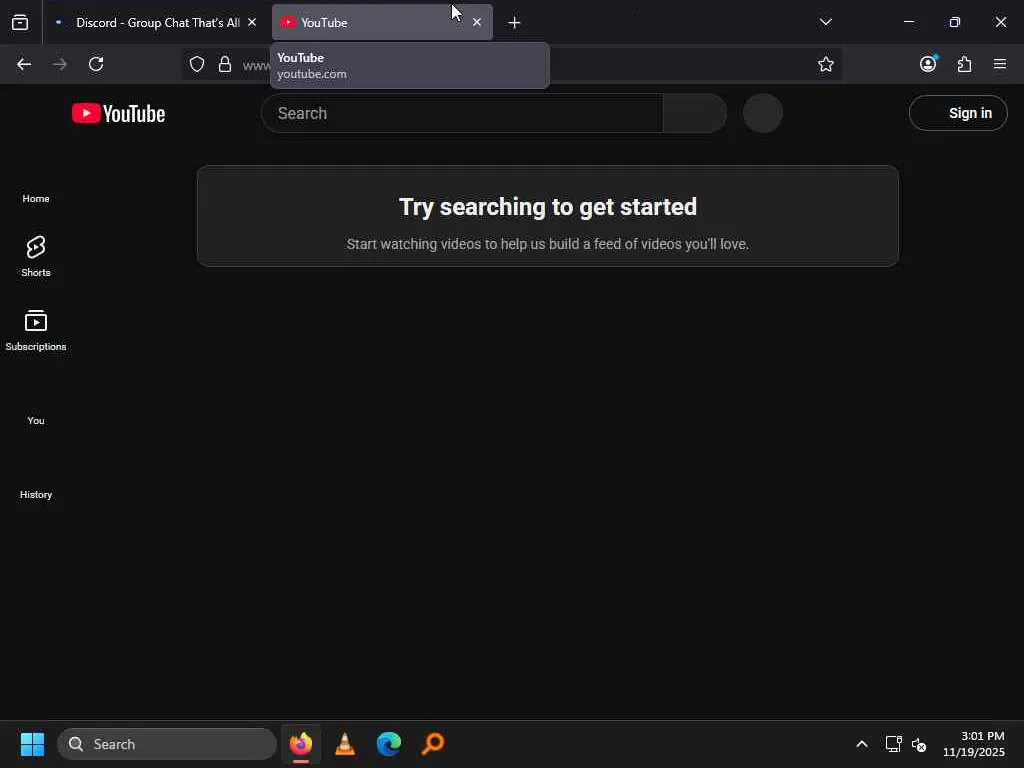
Task: Reload the current page
Action: pos(96,64)
